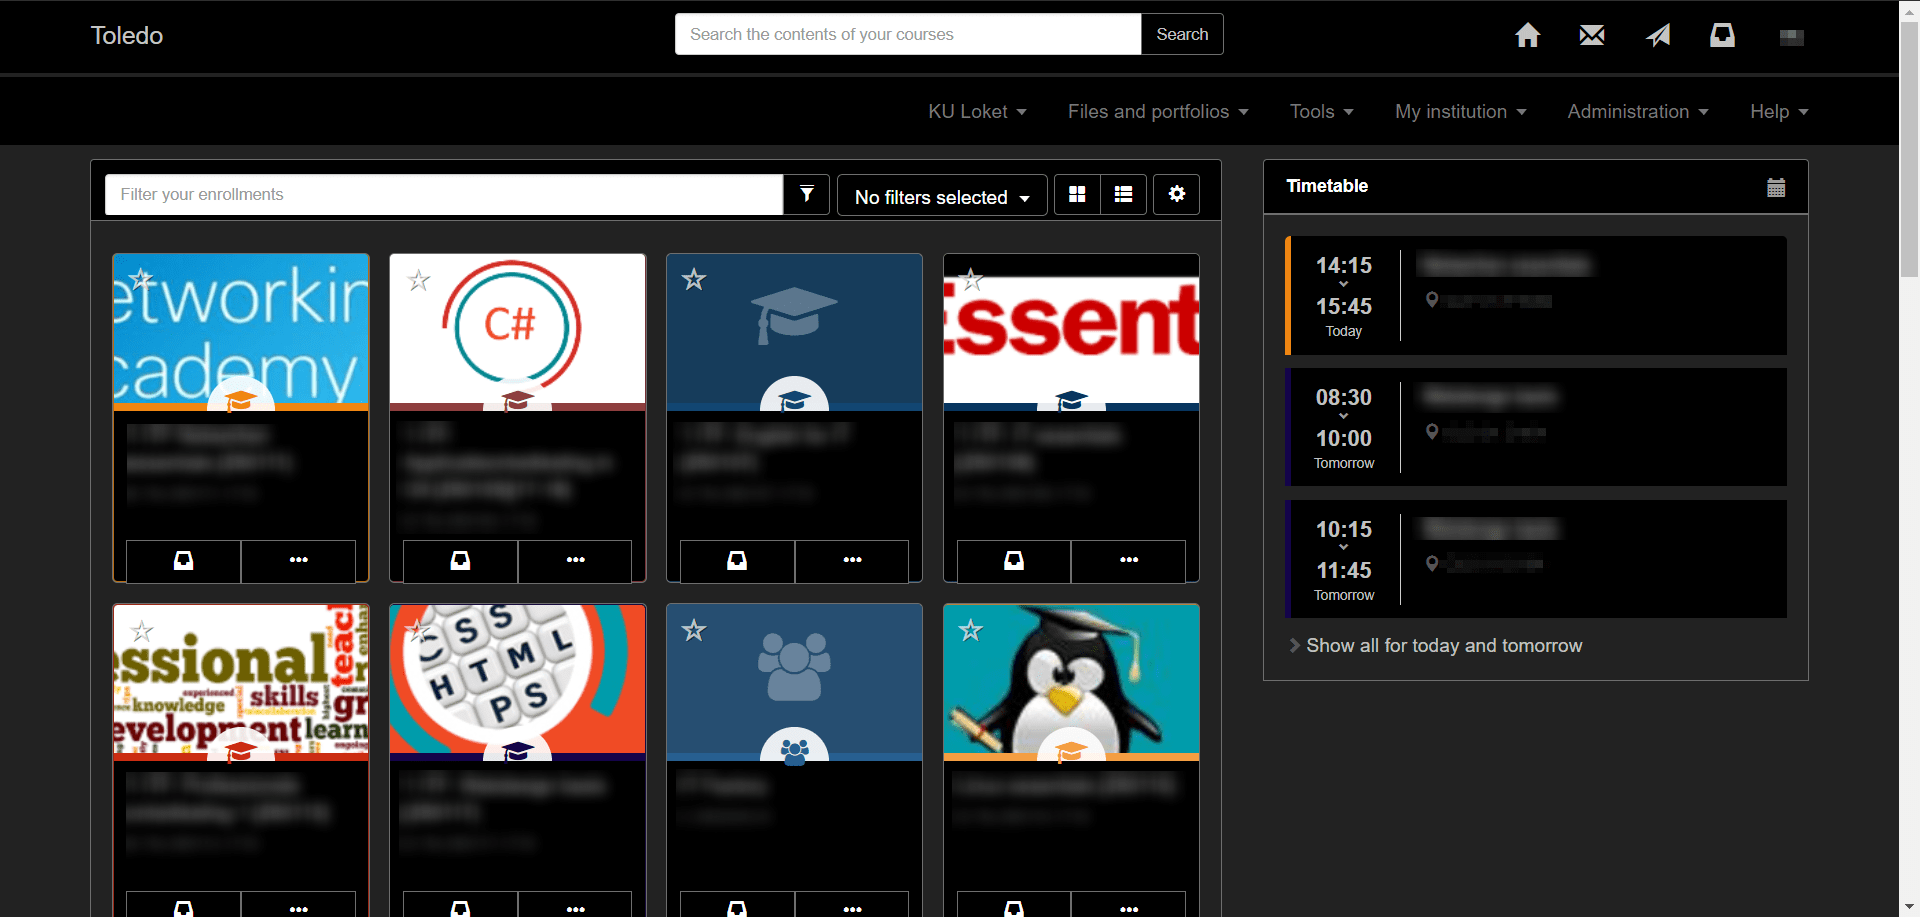Click the Search button
This screenshot has width=1920, height=917.
(1181, 34)
